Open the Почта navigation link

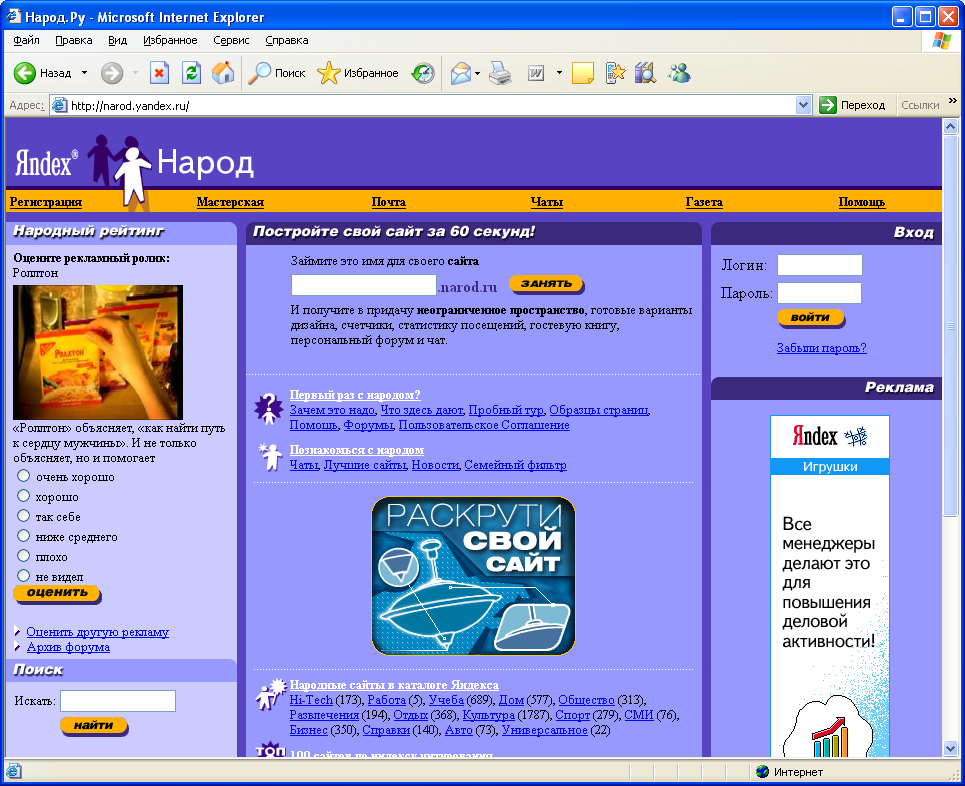click(x=388, y=202)
